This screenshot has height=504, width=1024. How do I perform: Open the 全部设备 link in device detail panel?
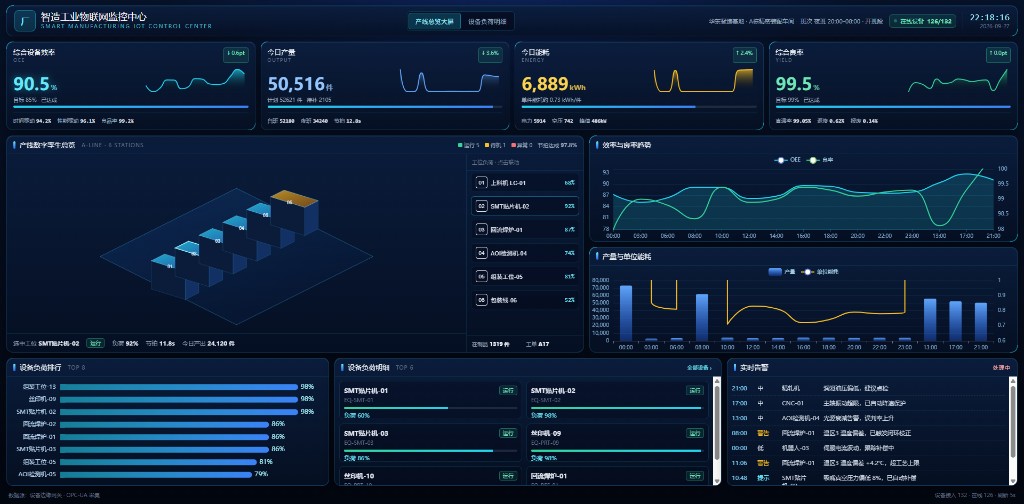(x=699, y=368)
